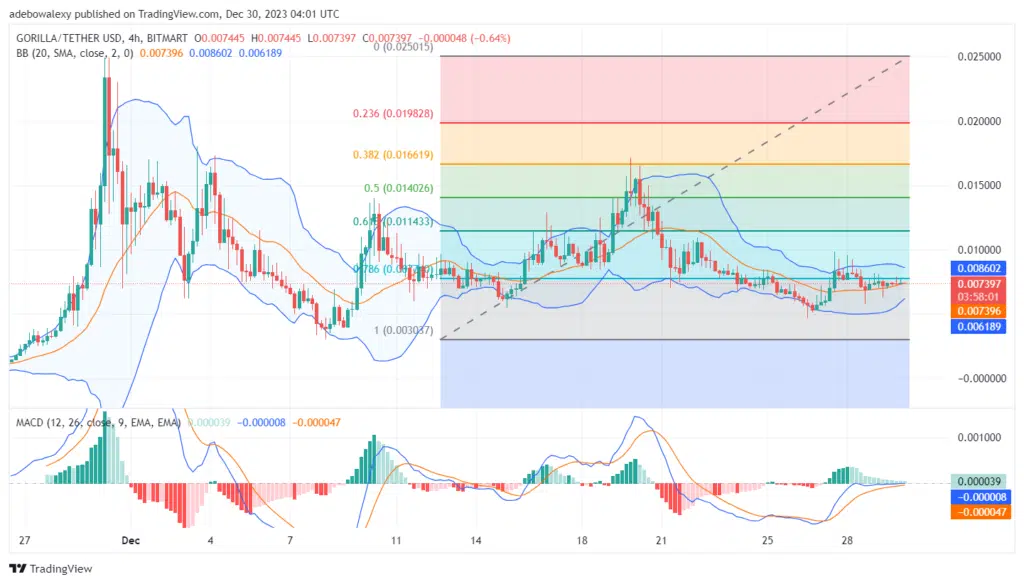Click the 21 date label on the time axis
Image resolution: width=1024 pixels, height=584 pixels.
tap(661, 540)
